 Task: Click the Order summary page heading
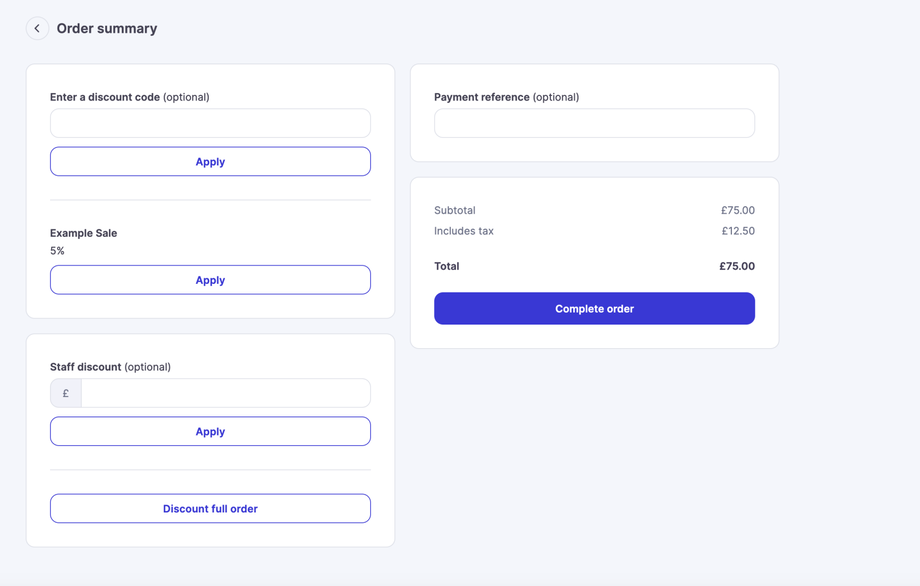[107, 28]
